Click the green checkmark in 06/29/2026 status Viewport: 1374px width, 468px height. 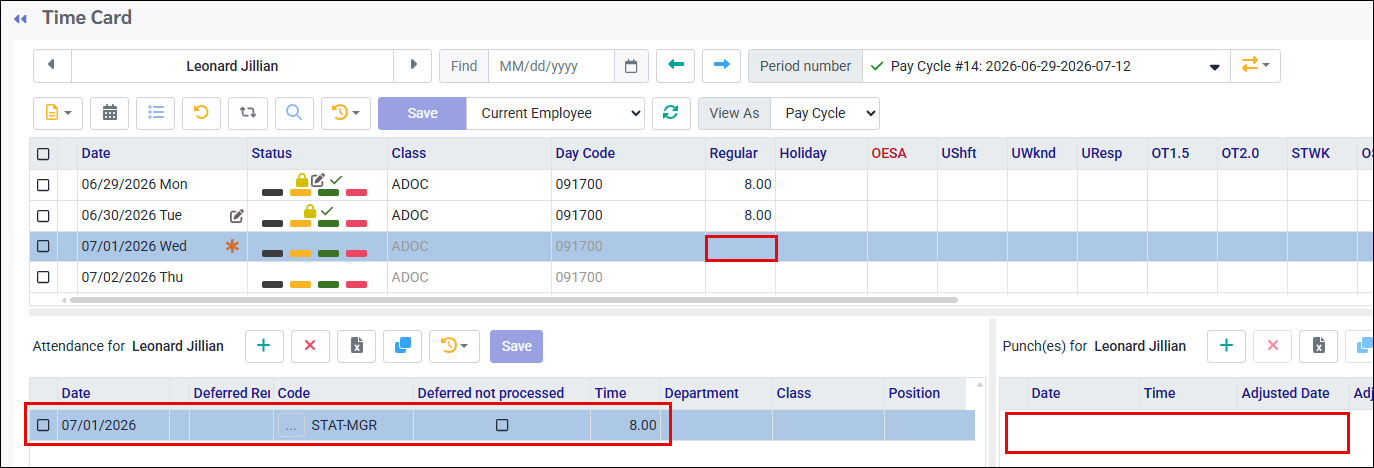[336, 180]
